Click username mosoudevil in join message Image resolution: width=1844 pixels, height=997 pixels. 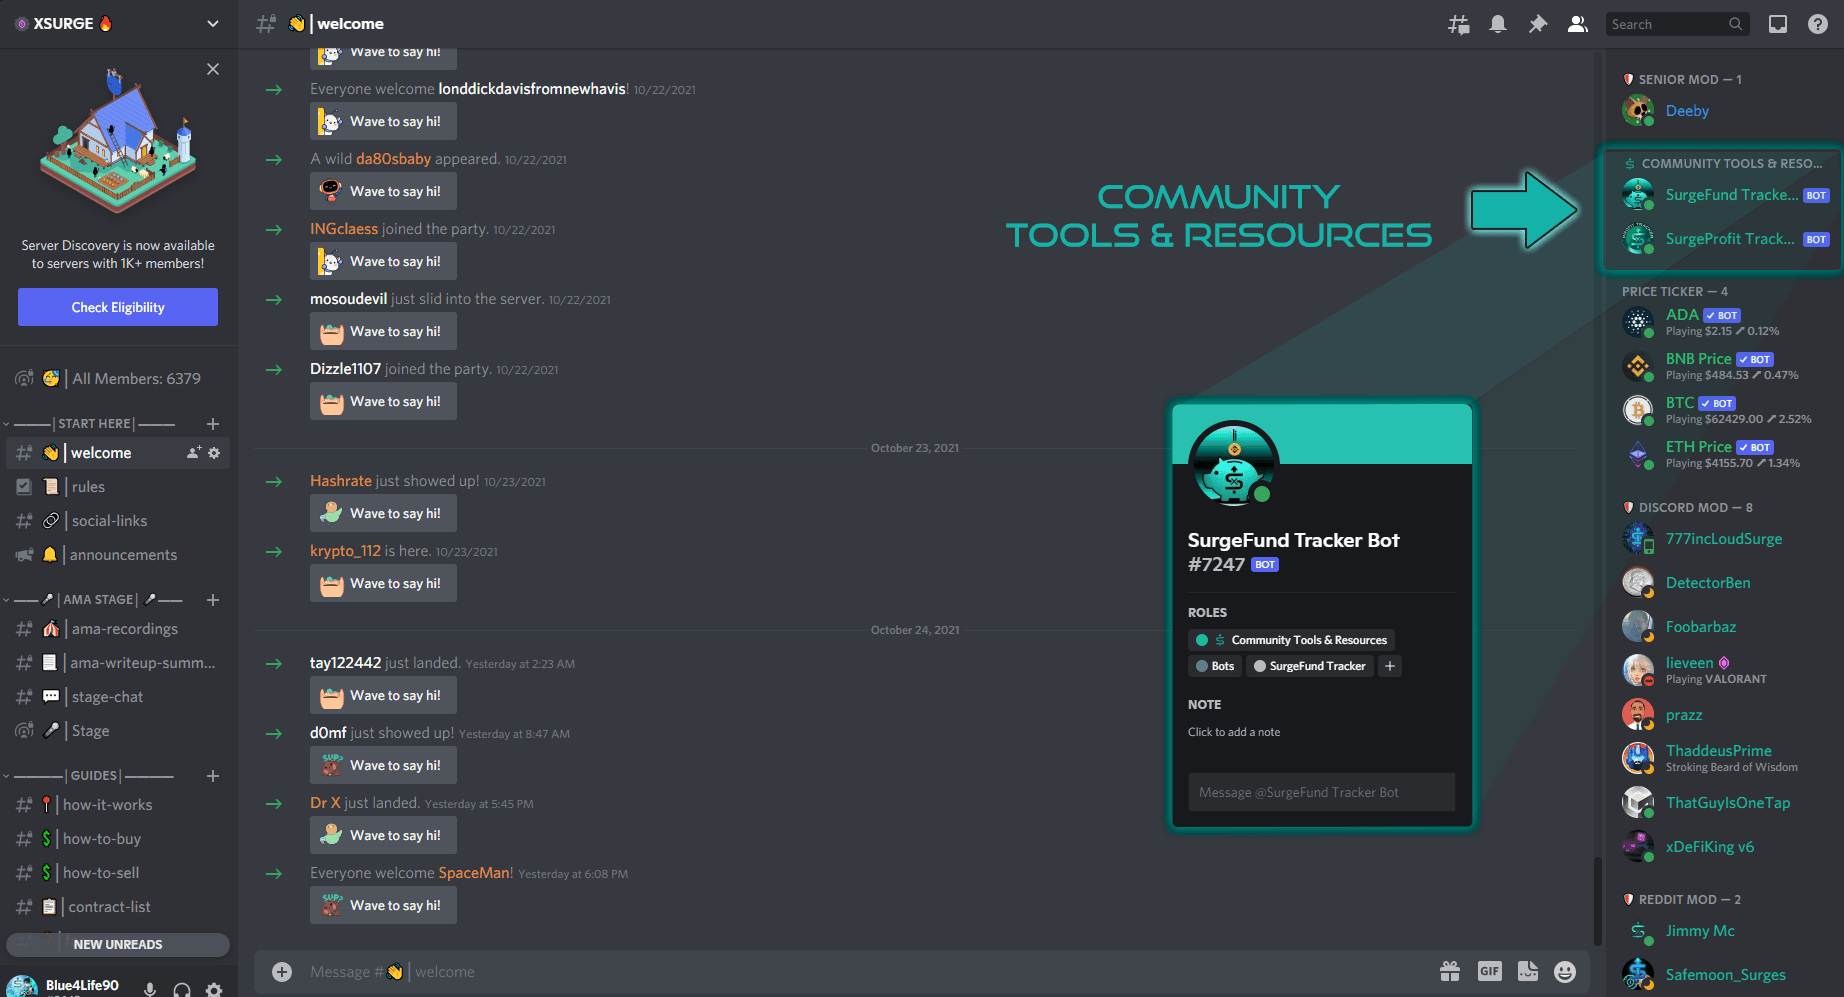(x=348, y=299)
